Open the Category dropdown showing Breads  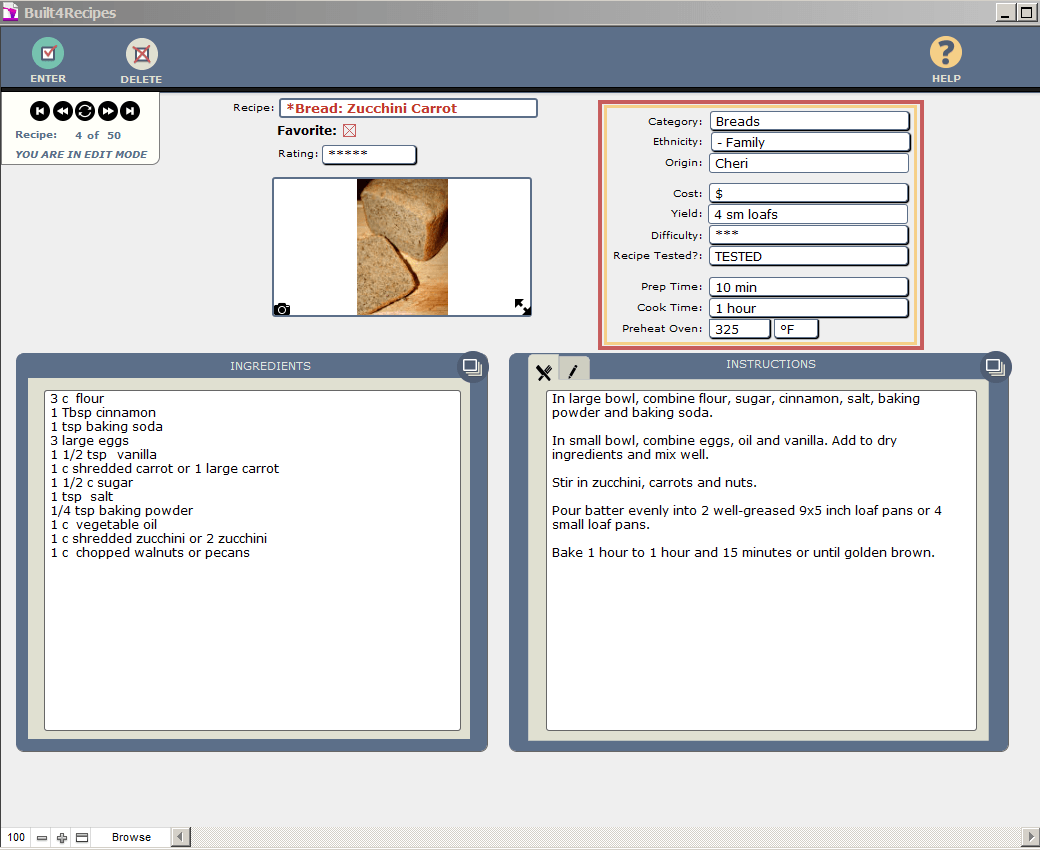pyautogui.click(x=809, y=121)
